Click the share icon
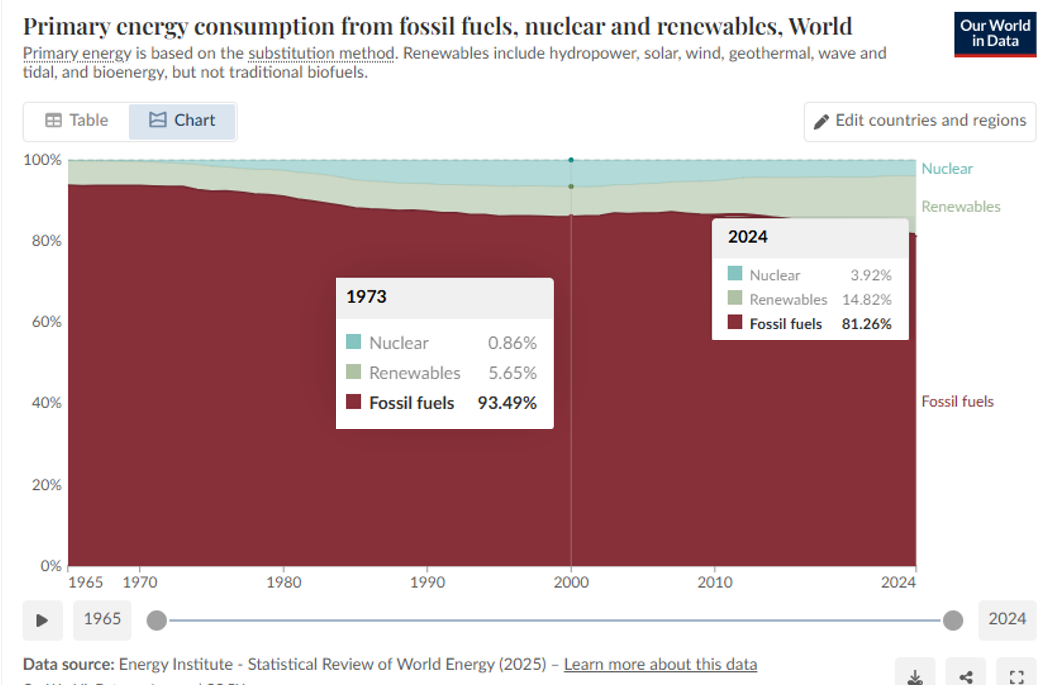The width and height of the screenshot is (1050, 685). 965,676
